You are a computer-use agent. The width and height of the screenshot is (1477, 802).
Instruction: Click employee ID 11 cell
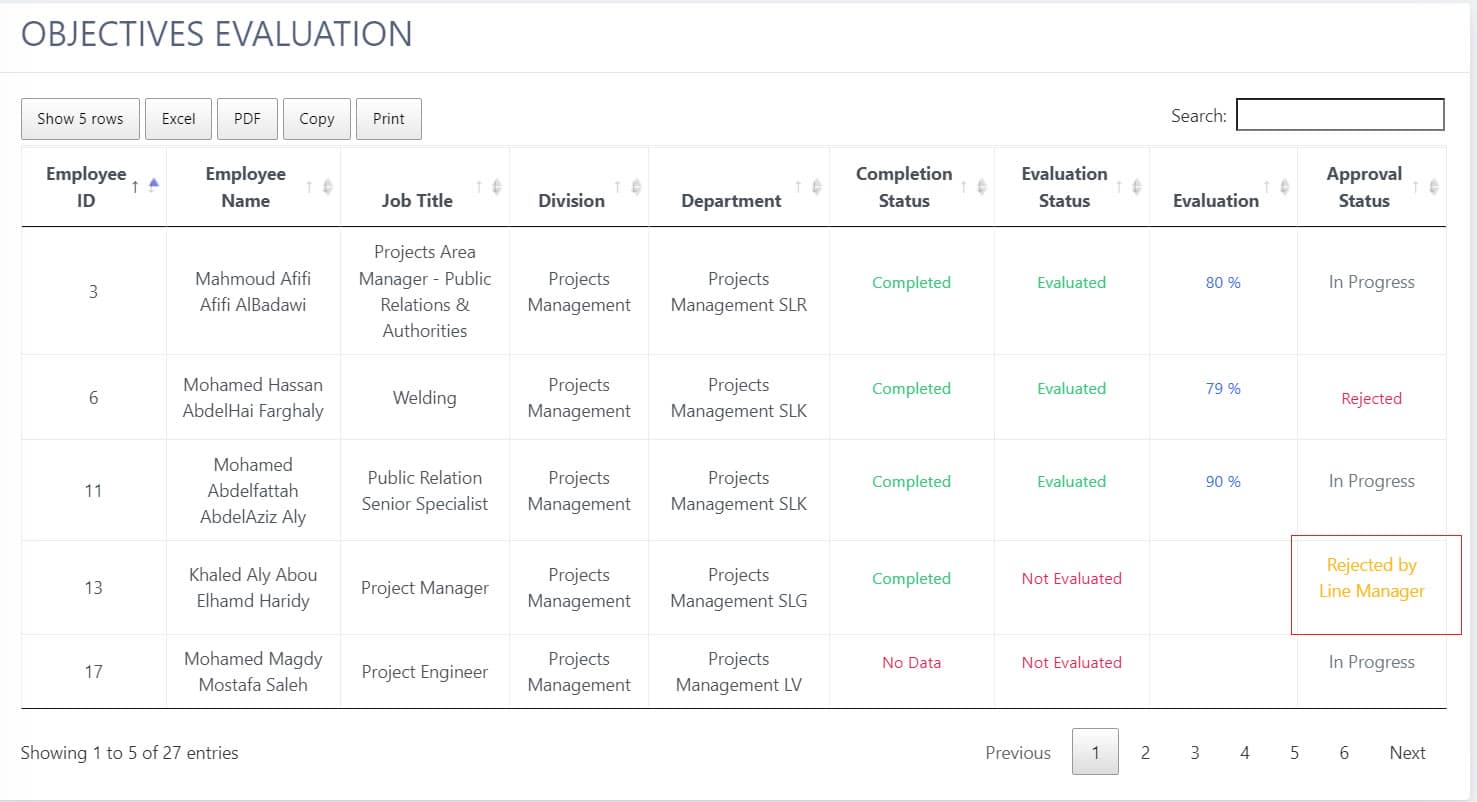click(94, 491)
